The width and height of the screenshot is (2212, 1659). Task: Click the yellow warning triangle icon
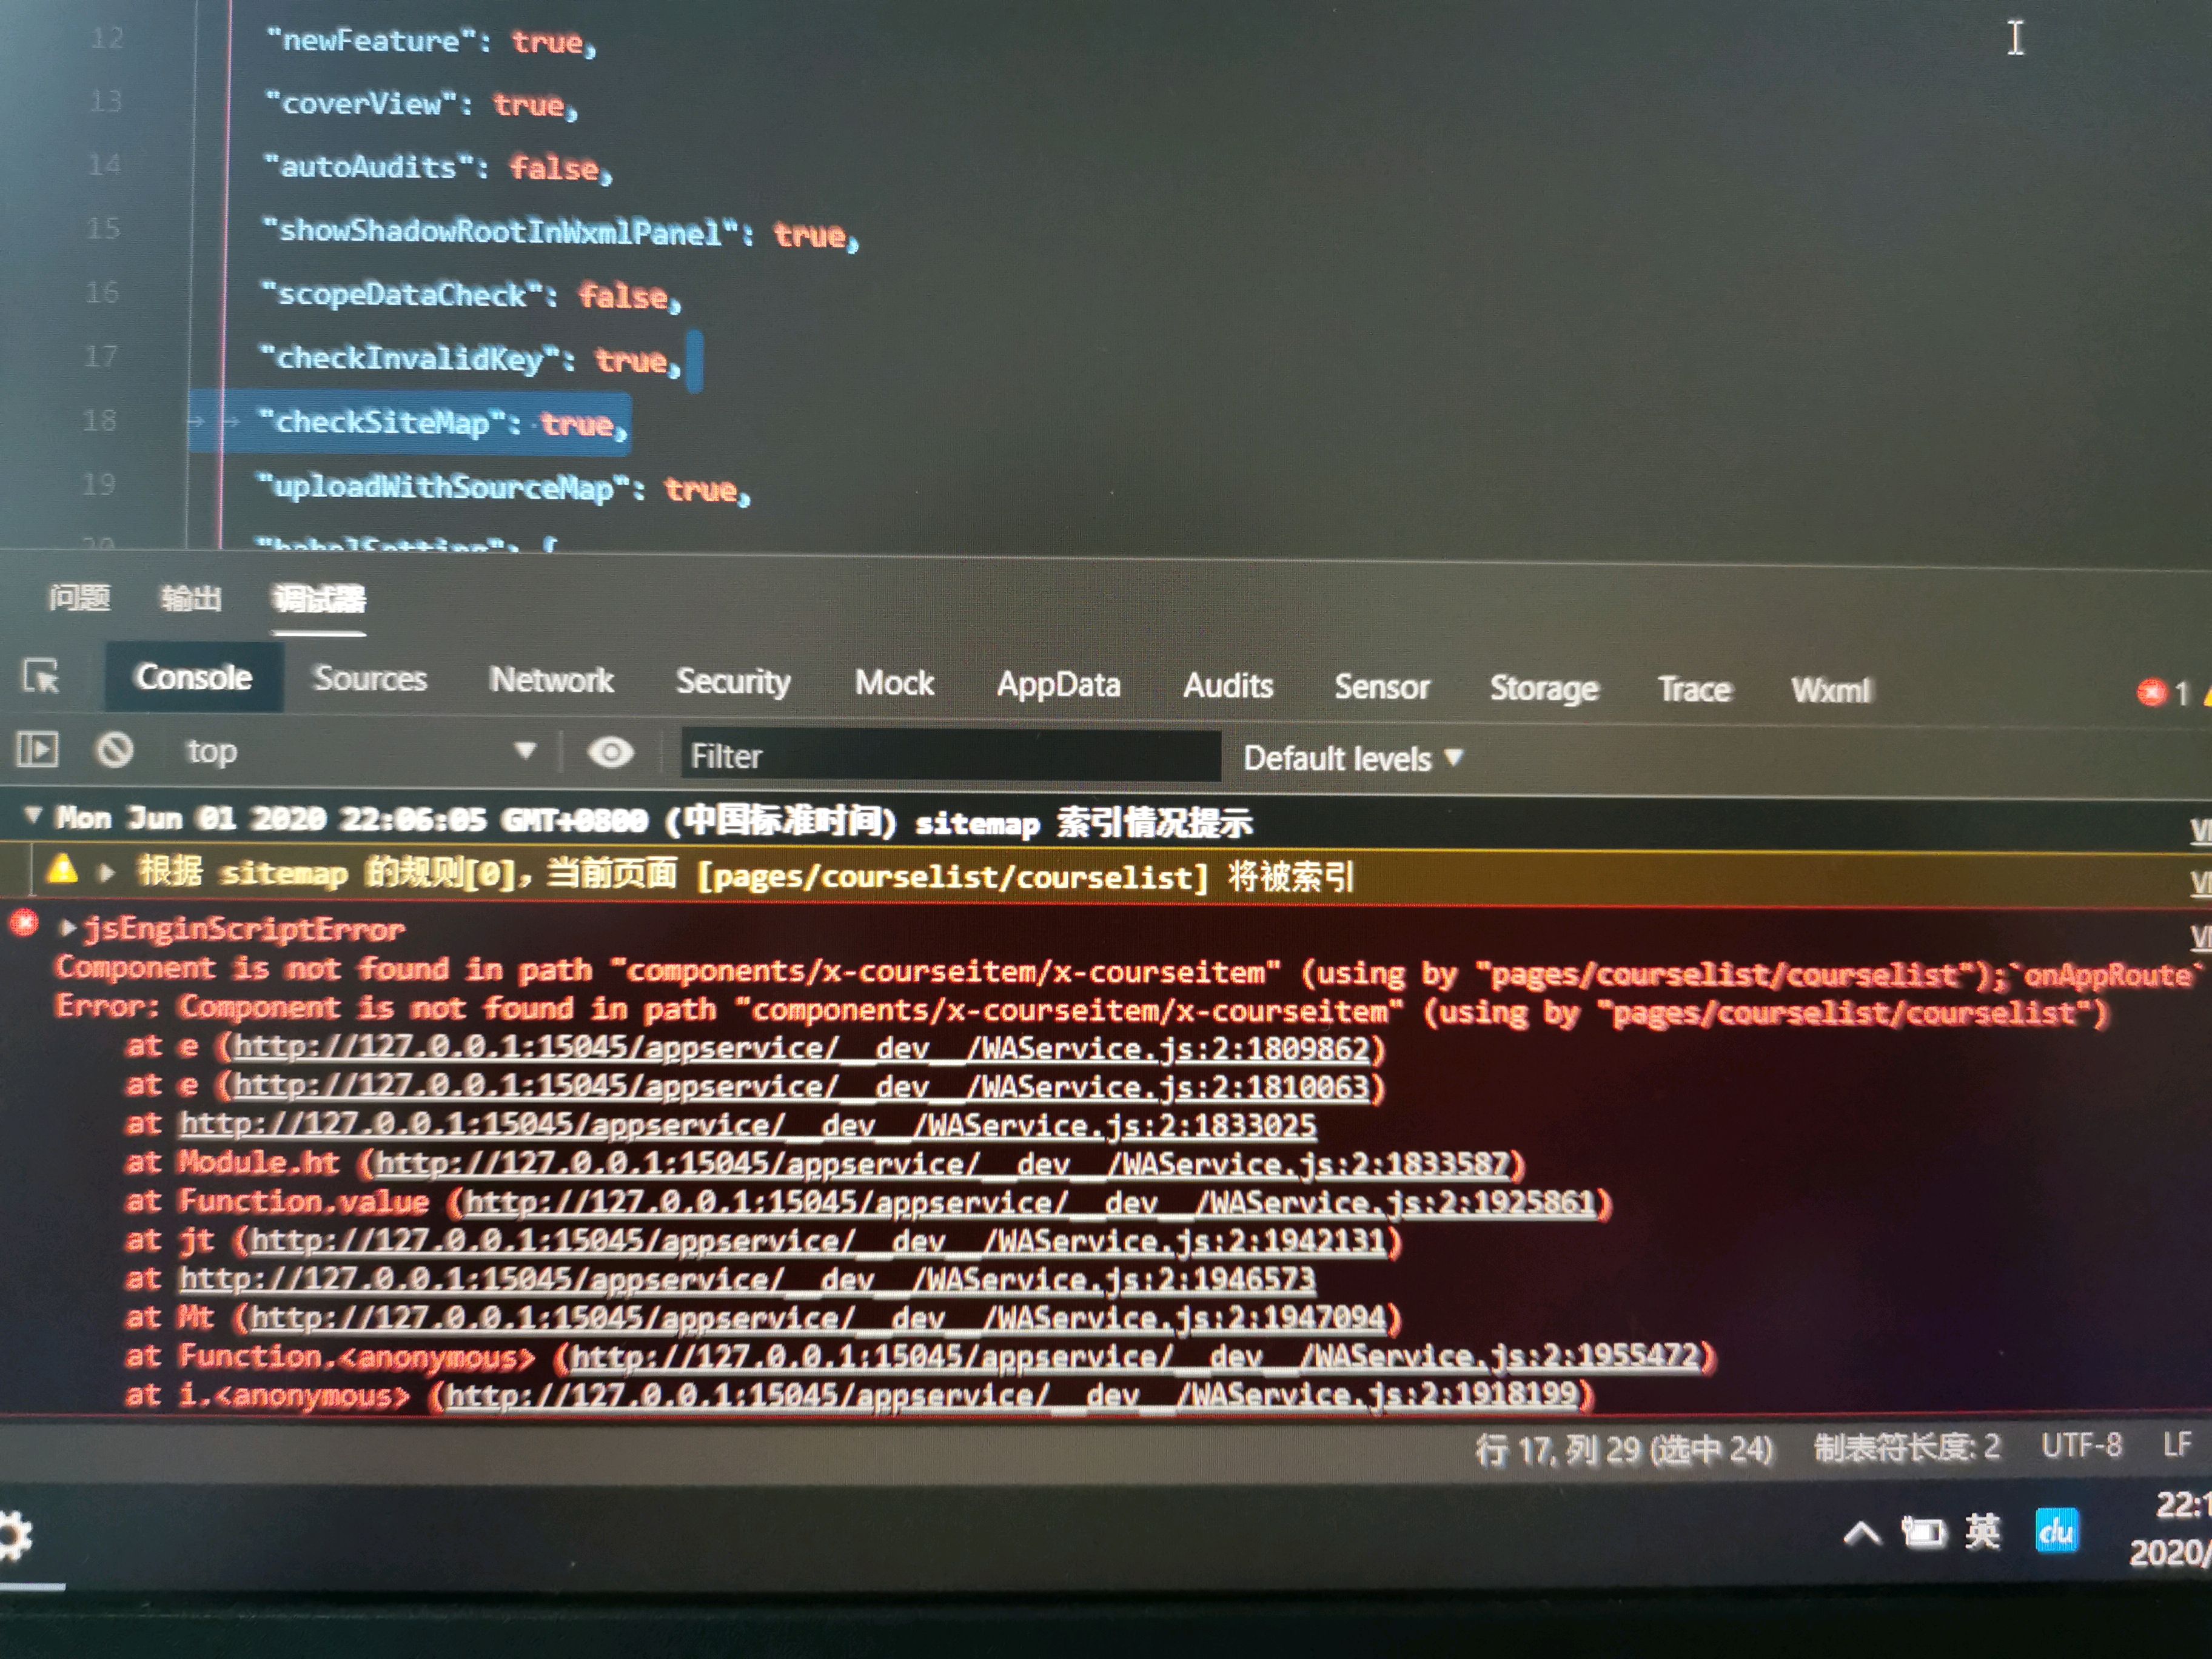coord(62,869)
